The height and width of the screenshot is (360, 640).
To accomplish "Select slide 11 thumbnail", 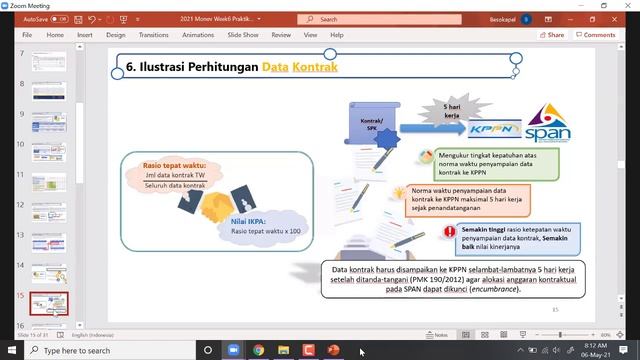I will point(49,182).
